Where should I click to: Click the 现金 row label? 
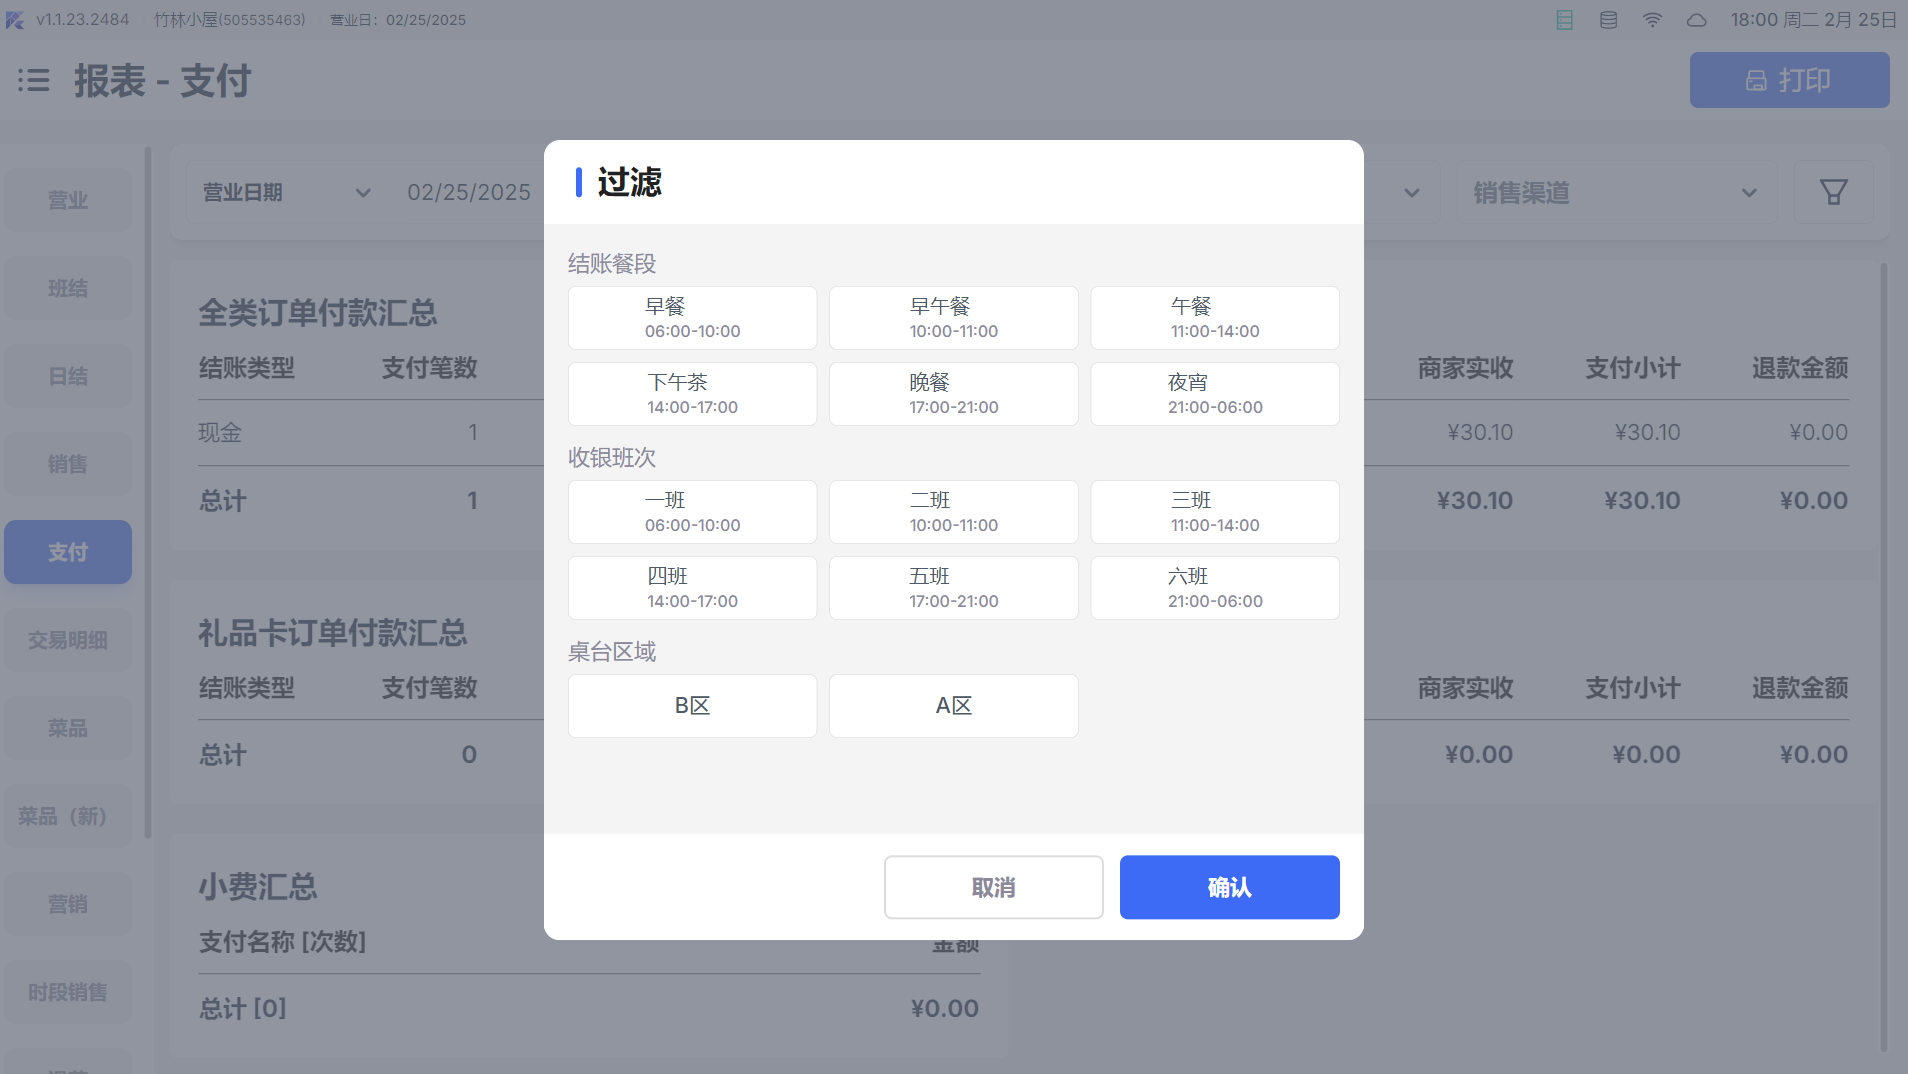[x=220, y=432]
